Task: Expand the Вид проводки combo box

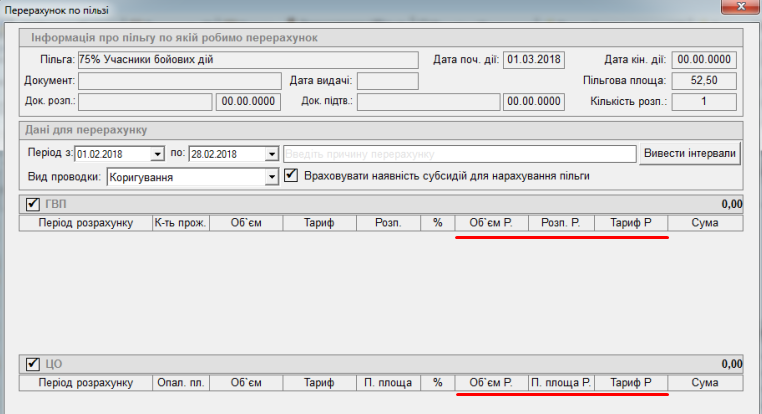Action: (x=271, y=177)
